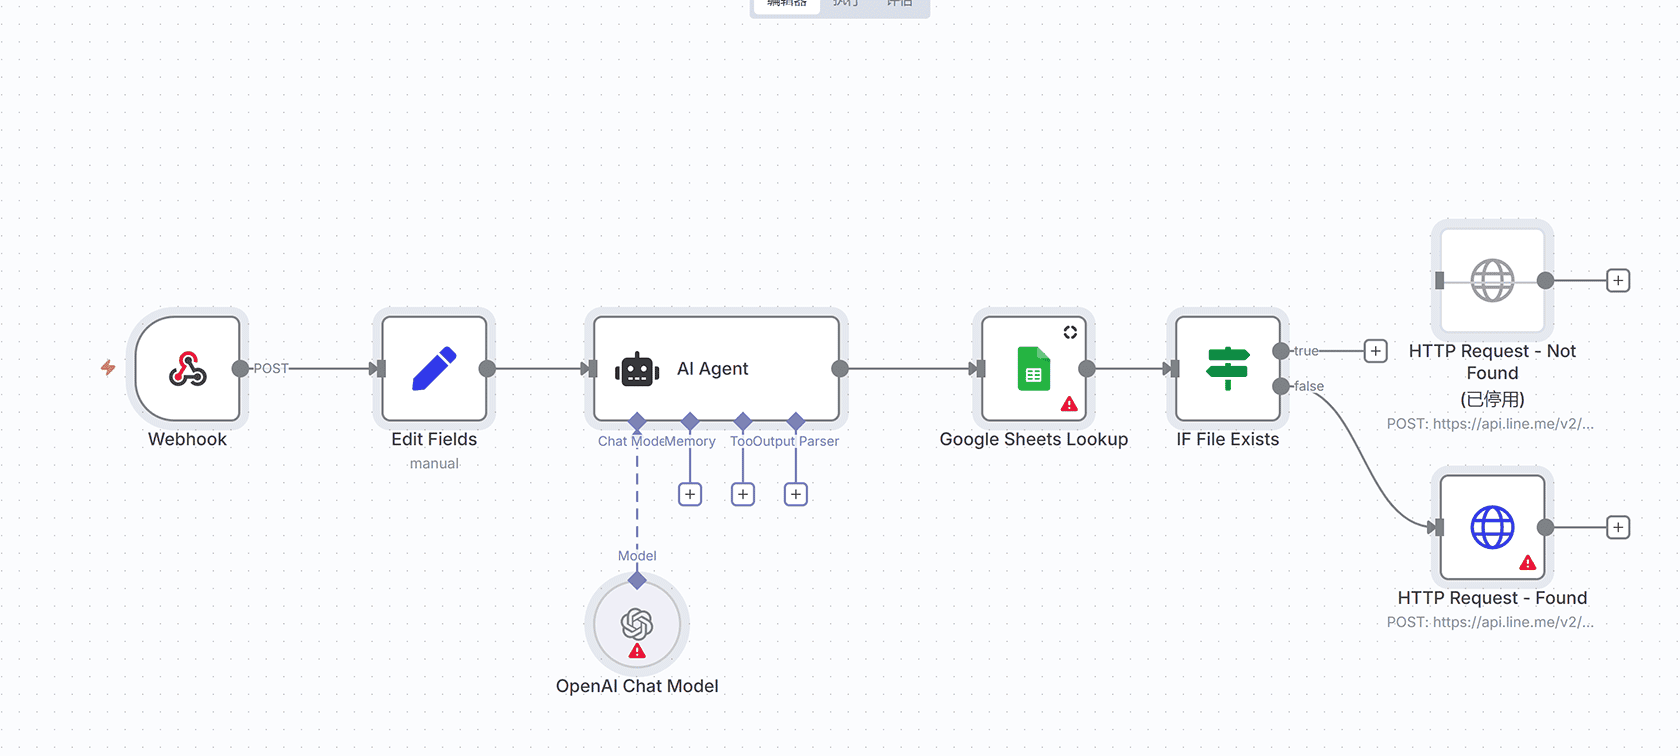Add an Output Parser to AI Agent
The image size is (1680, 756).
(x=796, y=494)
